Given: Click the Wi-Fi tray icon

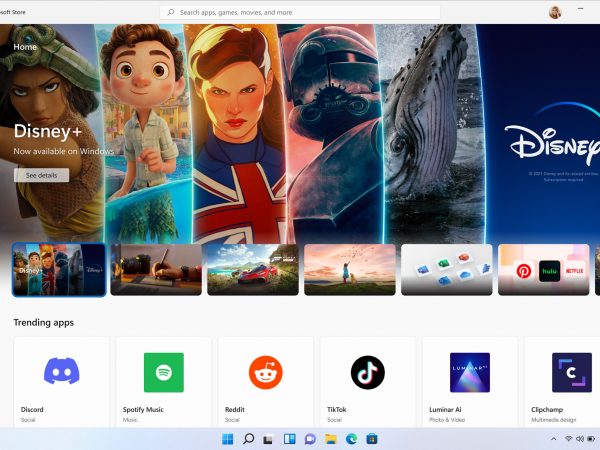Looking at the screenshot, I should coord(569,439).
